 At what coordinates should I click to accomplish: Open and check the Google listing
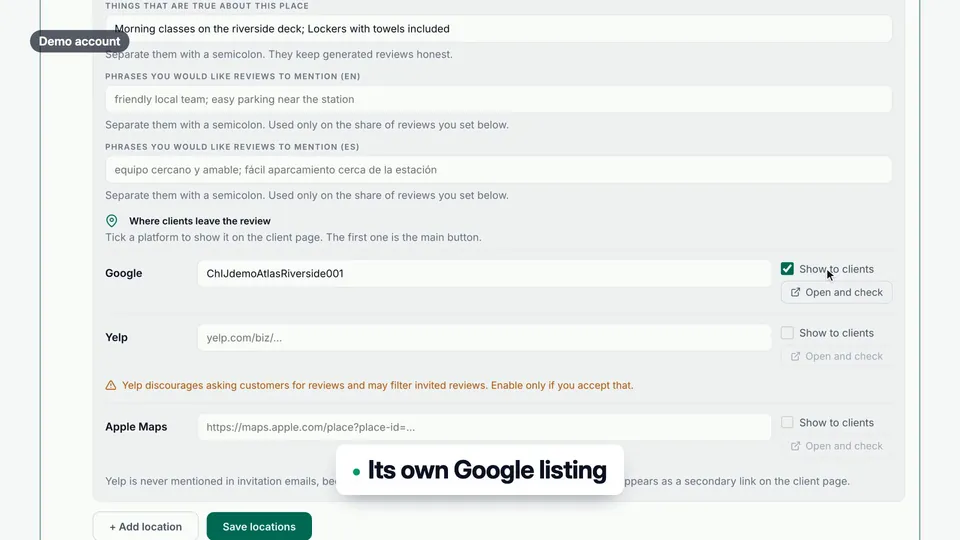(x=836, y=292)
